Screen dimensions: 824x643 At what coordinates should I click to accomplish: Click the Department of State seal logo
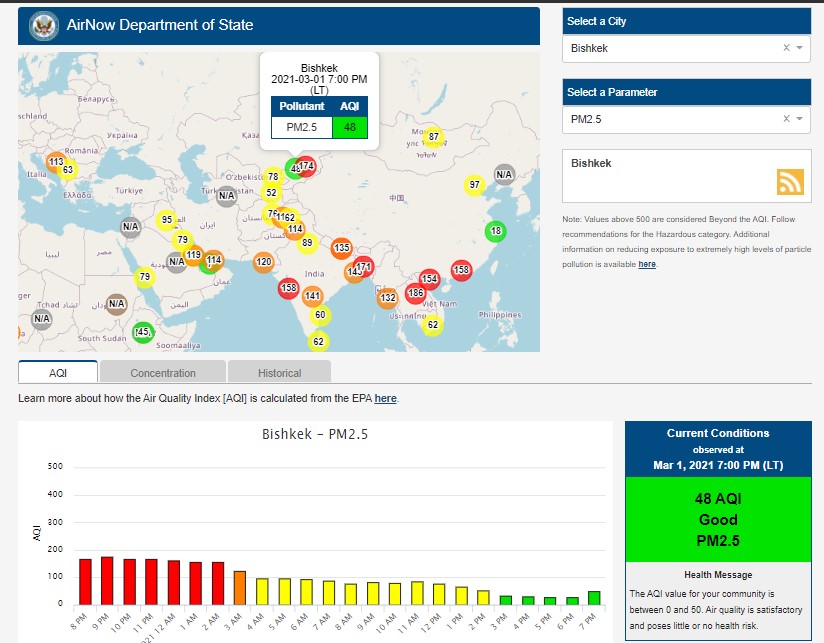(43, 25)
